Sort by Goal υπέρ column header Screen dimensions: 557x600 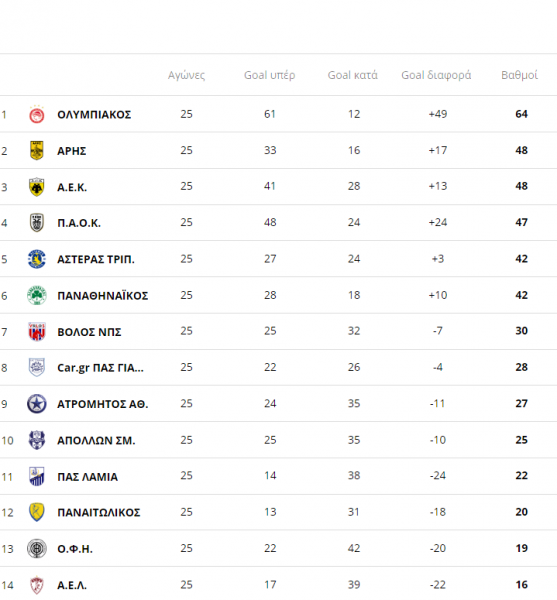[x=269, y=75]
